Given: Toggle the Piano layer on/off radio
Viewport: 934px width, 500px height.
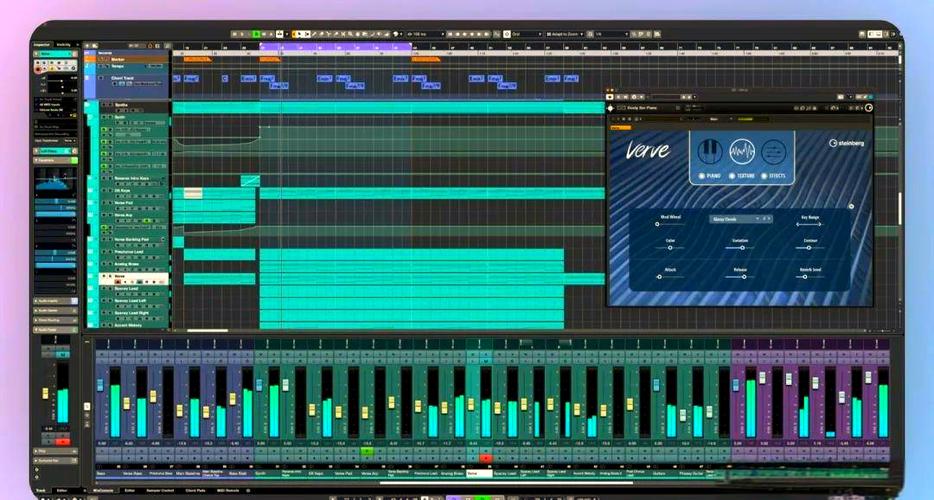Looking at the screenshot, I should click(x=702, y=176).
